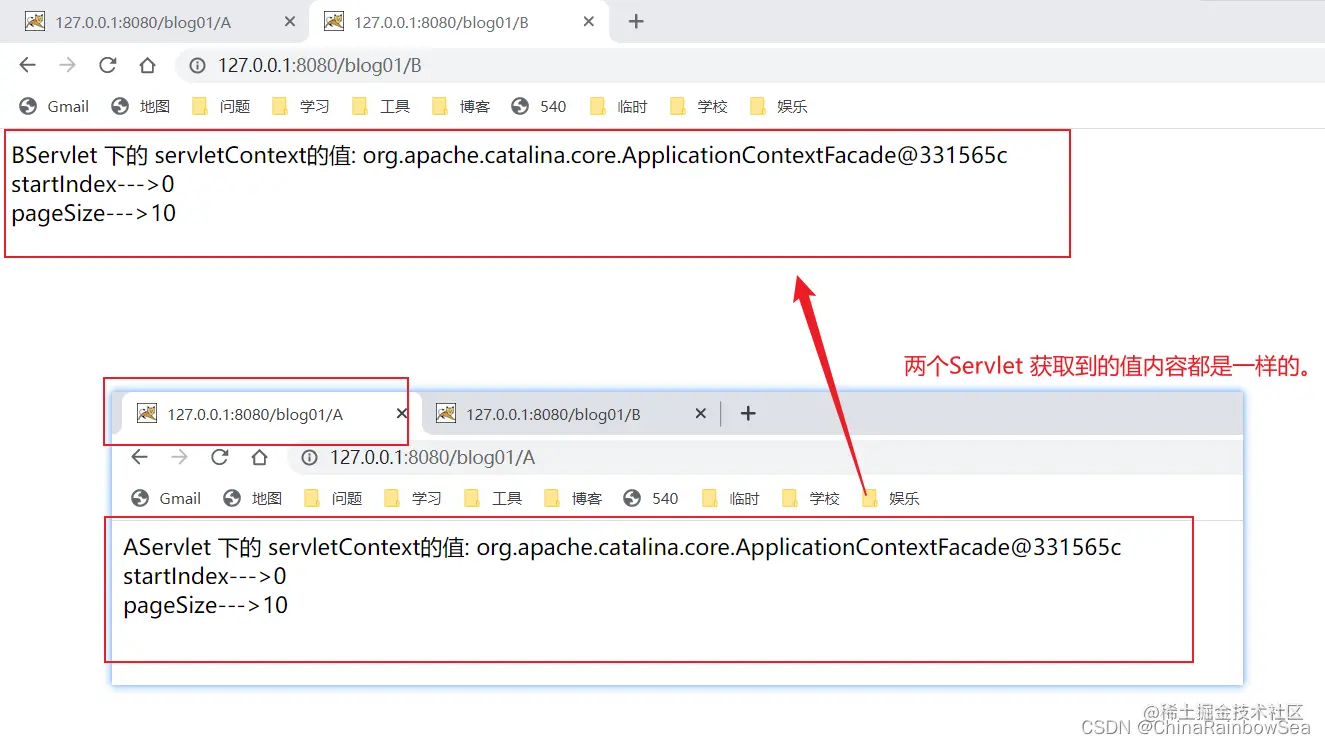Click the address bar showing blog01/A
Viewport: 1325px width, 744px height.
pos(765,457)
